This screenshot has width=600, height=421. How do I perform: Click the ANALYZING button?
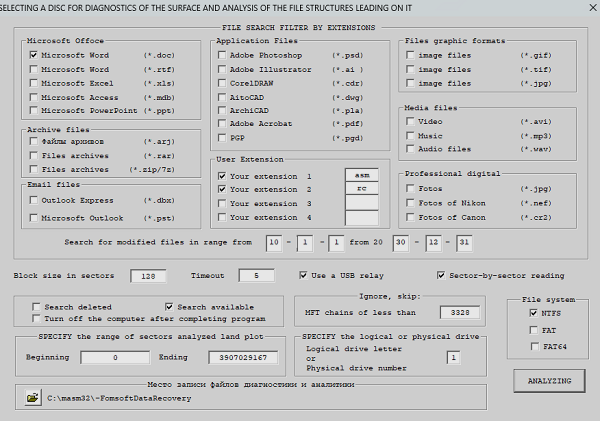click(549, 381)
